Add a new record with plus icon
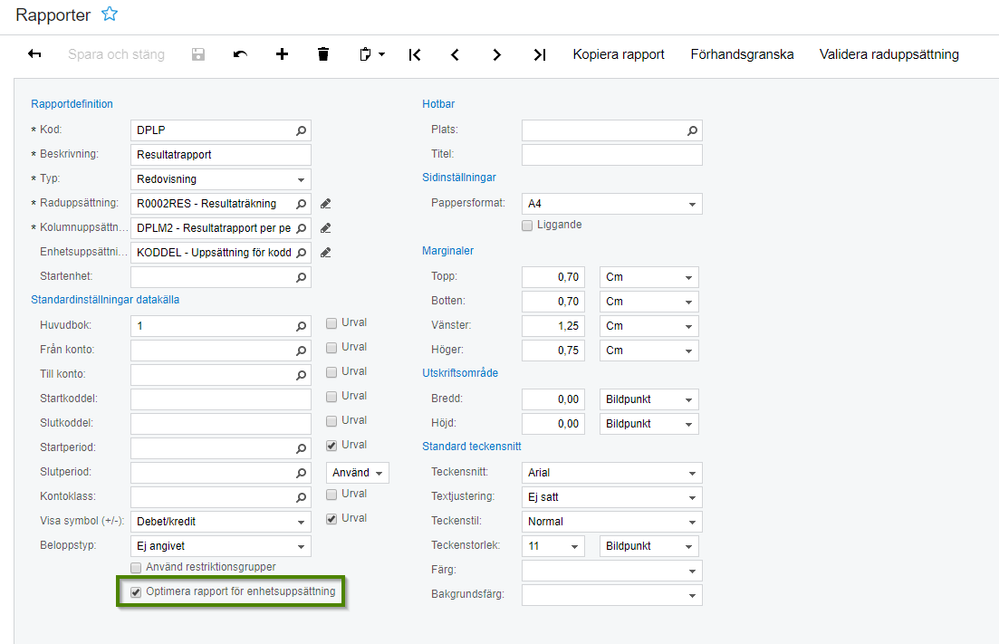 pos(282,55)
